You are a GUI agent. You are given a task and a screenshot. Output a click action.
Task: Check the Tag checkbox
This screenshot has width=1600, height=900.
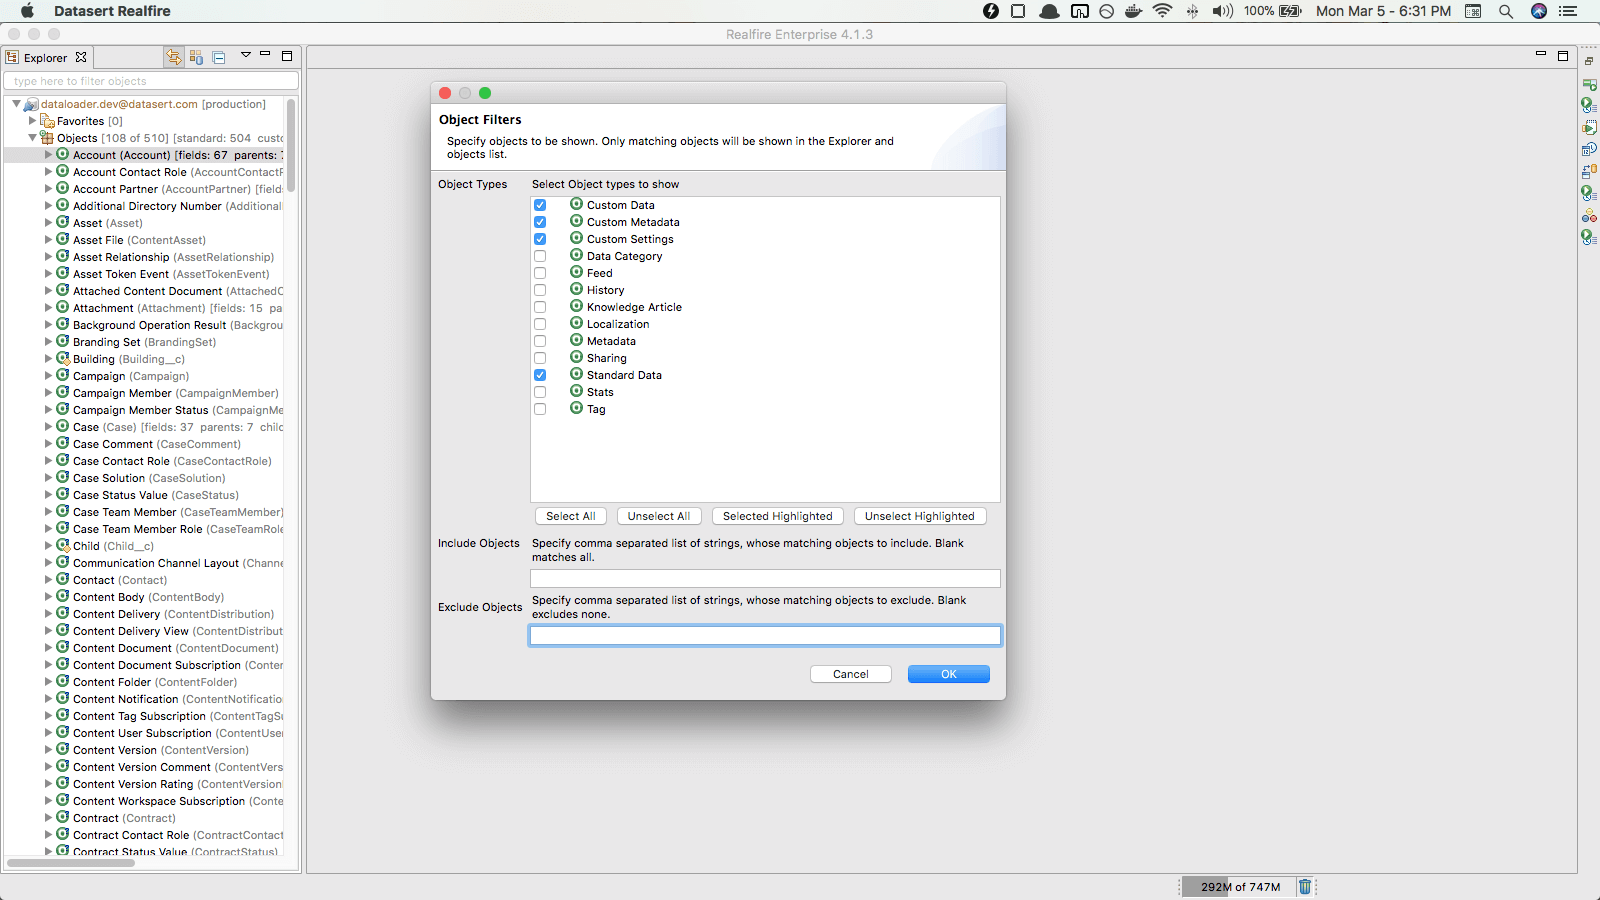[x=540, y=409]
